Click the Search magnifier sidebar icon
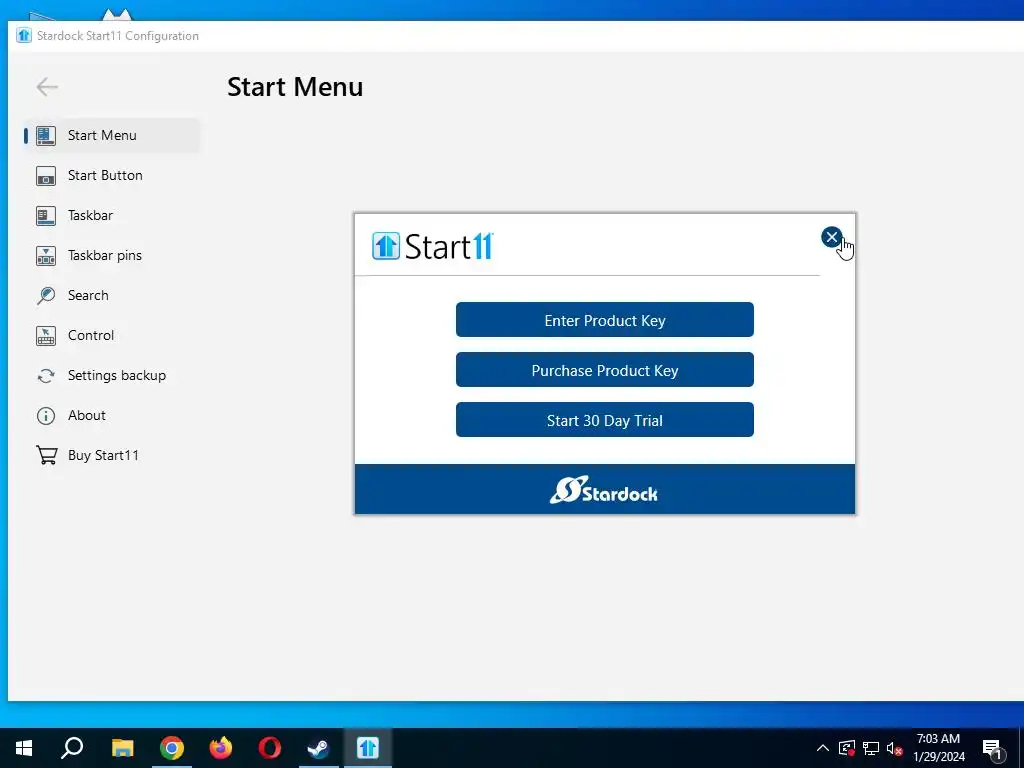 coord(46,295)
